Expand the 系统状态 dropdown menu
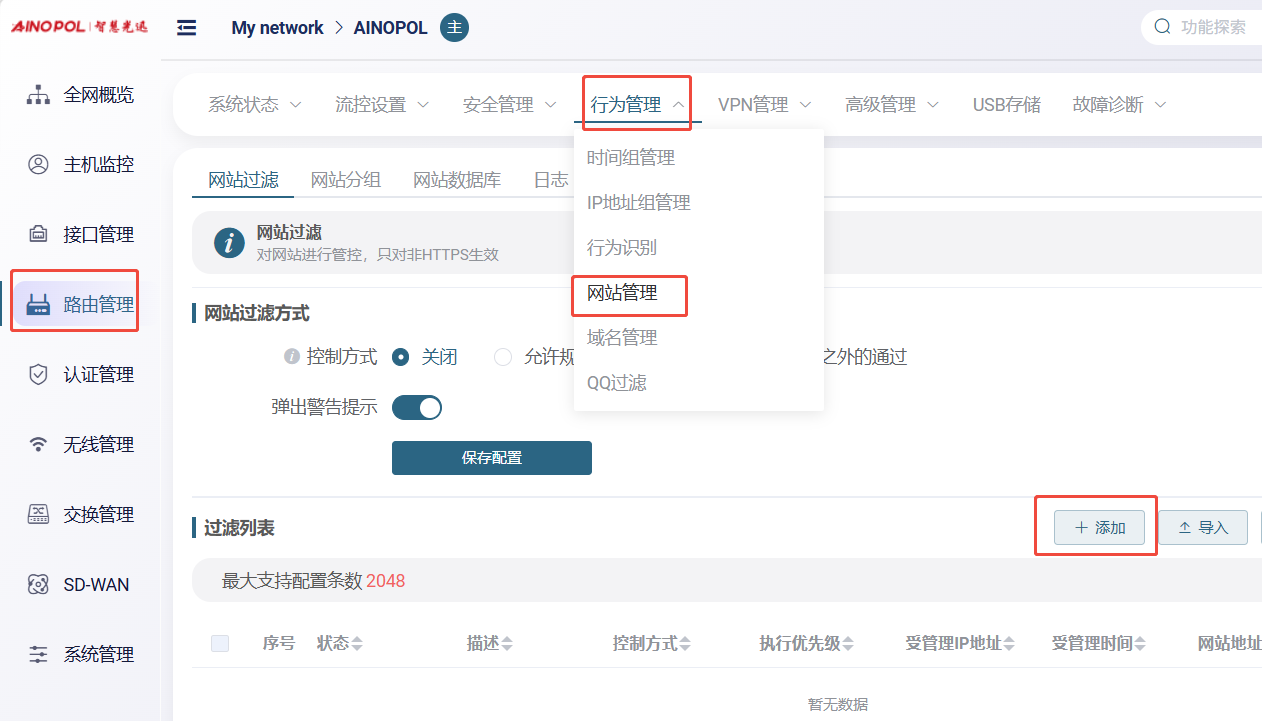Viewport: 1262px width, 721px height. (254, 105)
